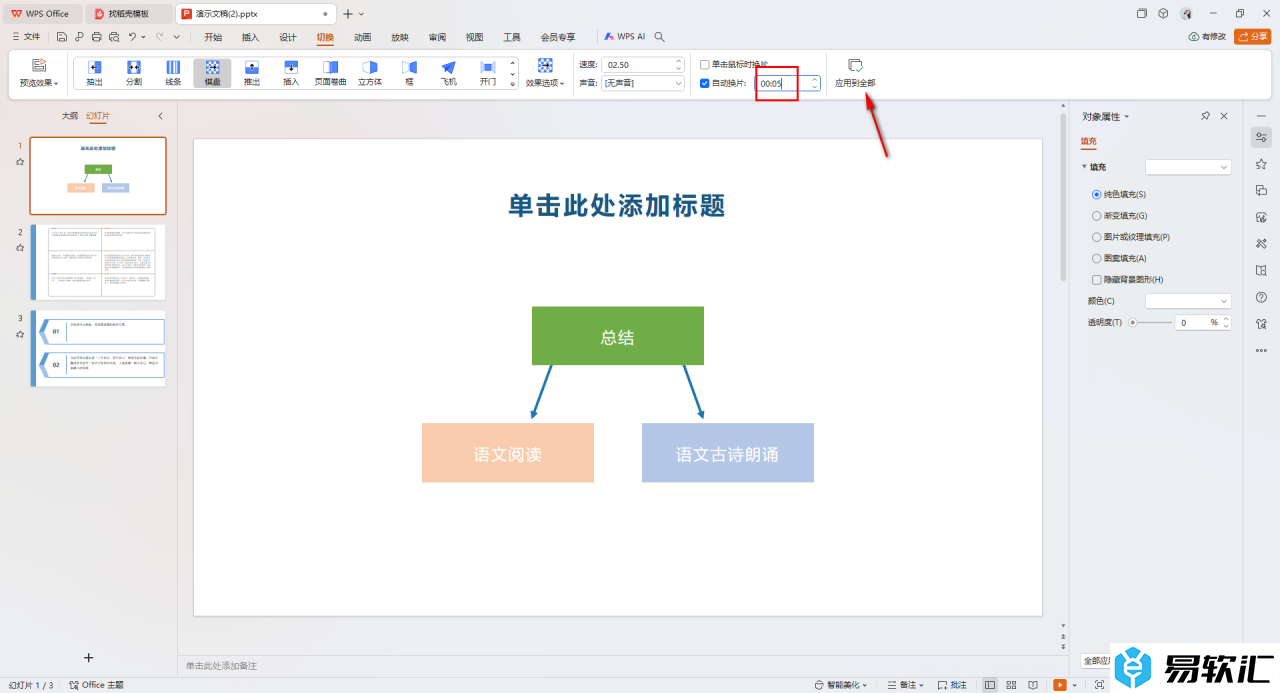
Task: Click the print icon in quick toolbar
Action: click(96, 37)
